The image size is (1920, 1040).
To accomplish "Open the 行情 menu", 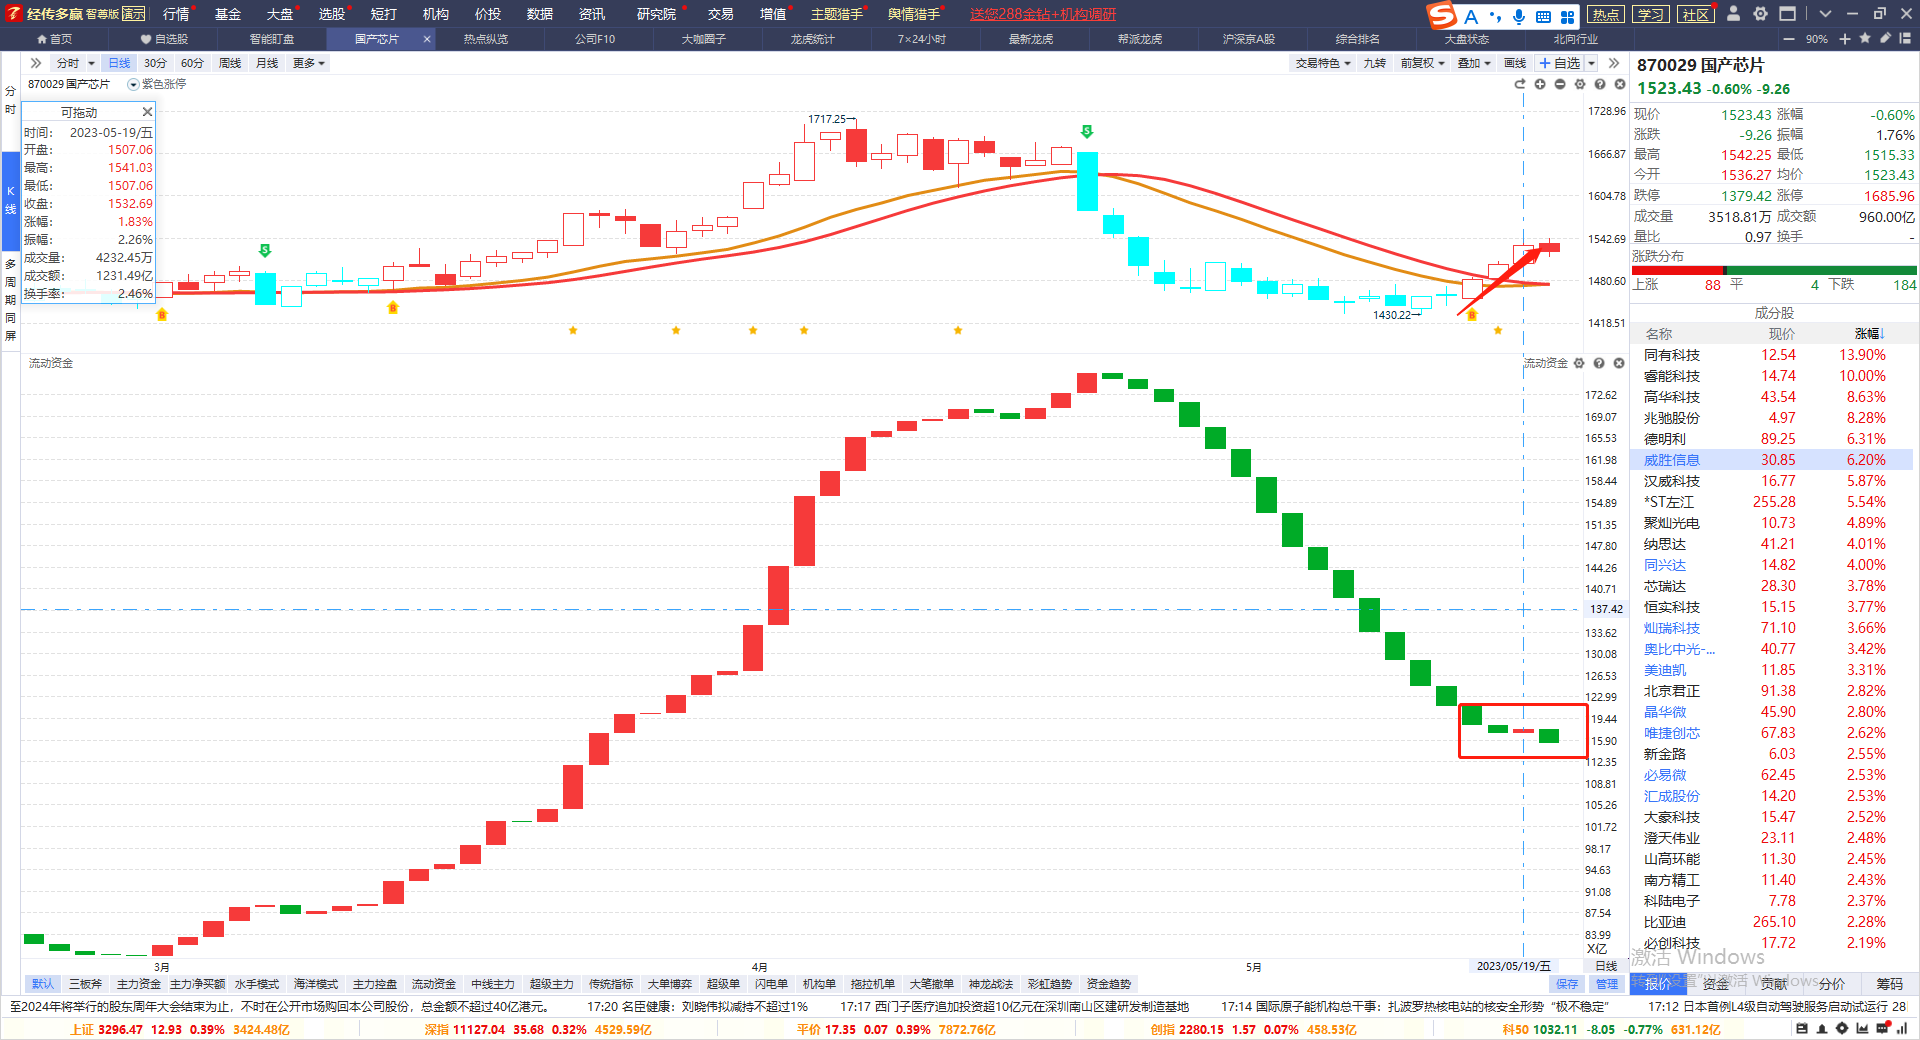I will tap(176, 14).
